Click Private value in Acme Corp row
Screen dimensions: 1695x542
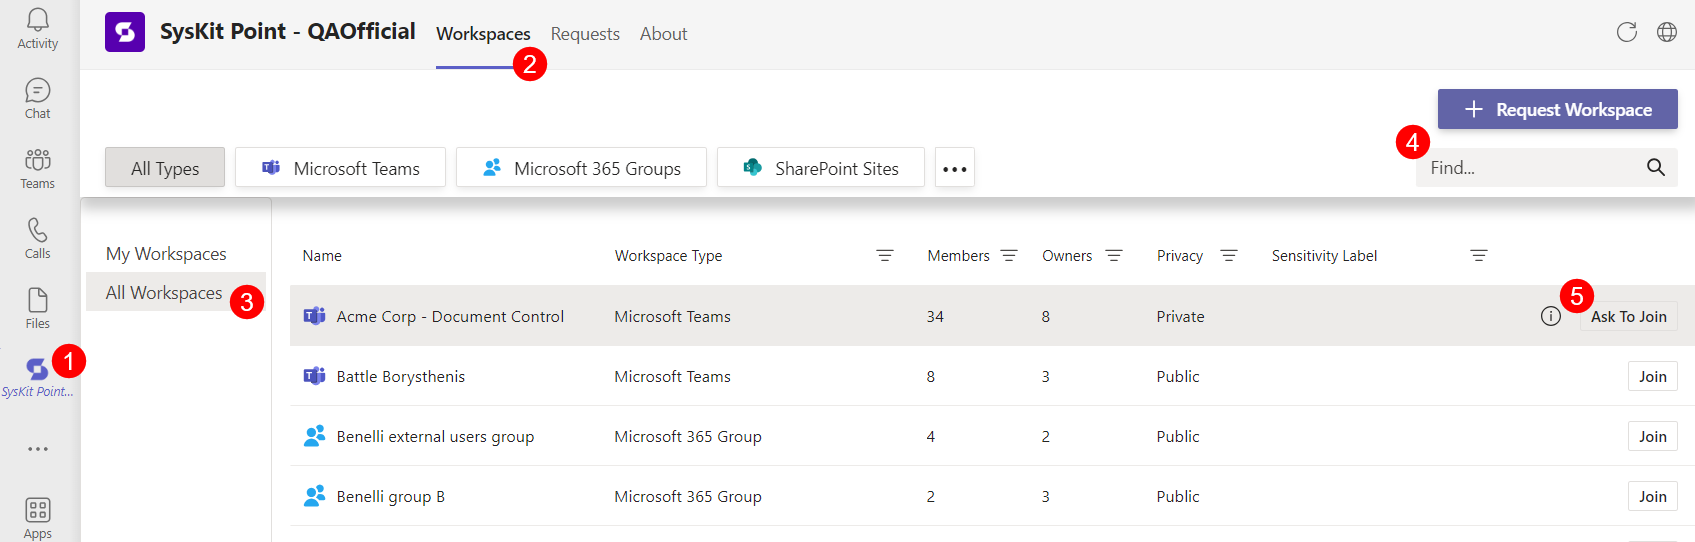click(x=1180, y=316)
